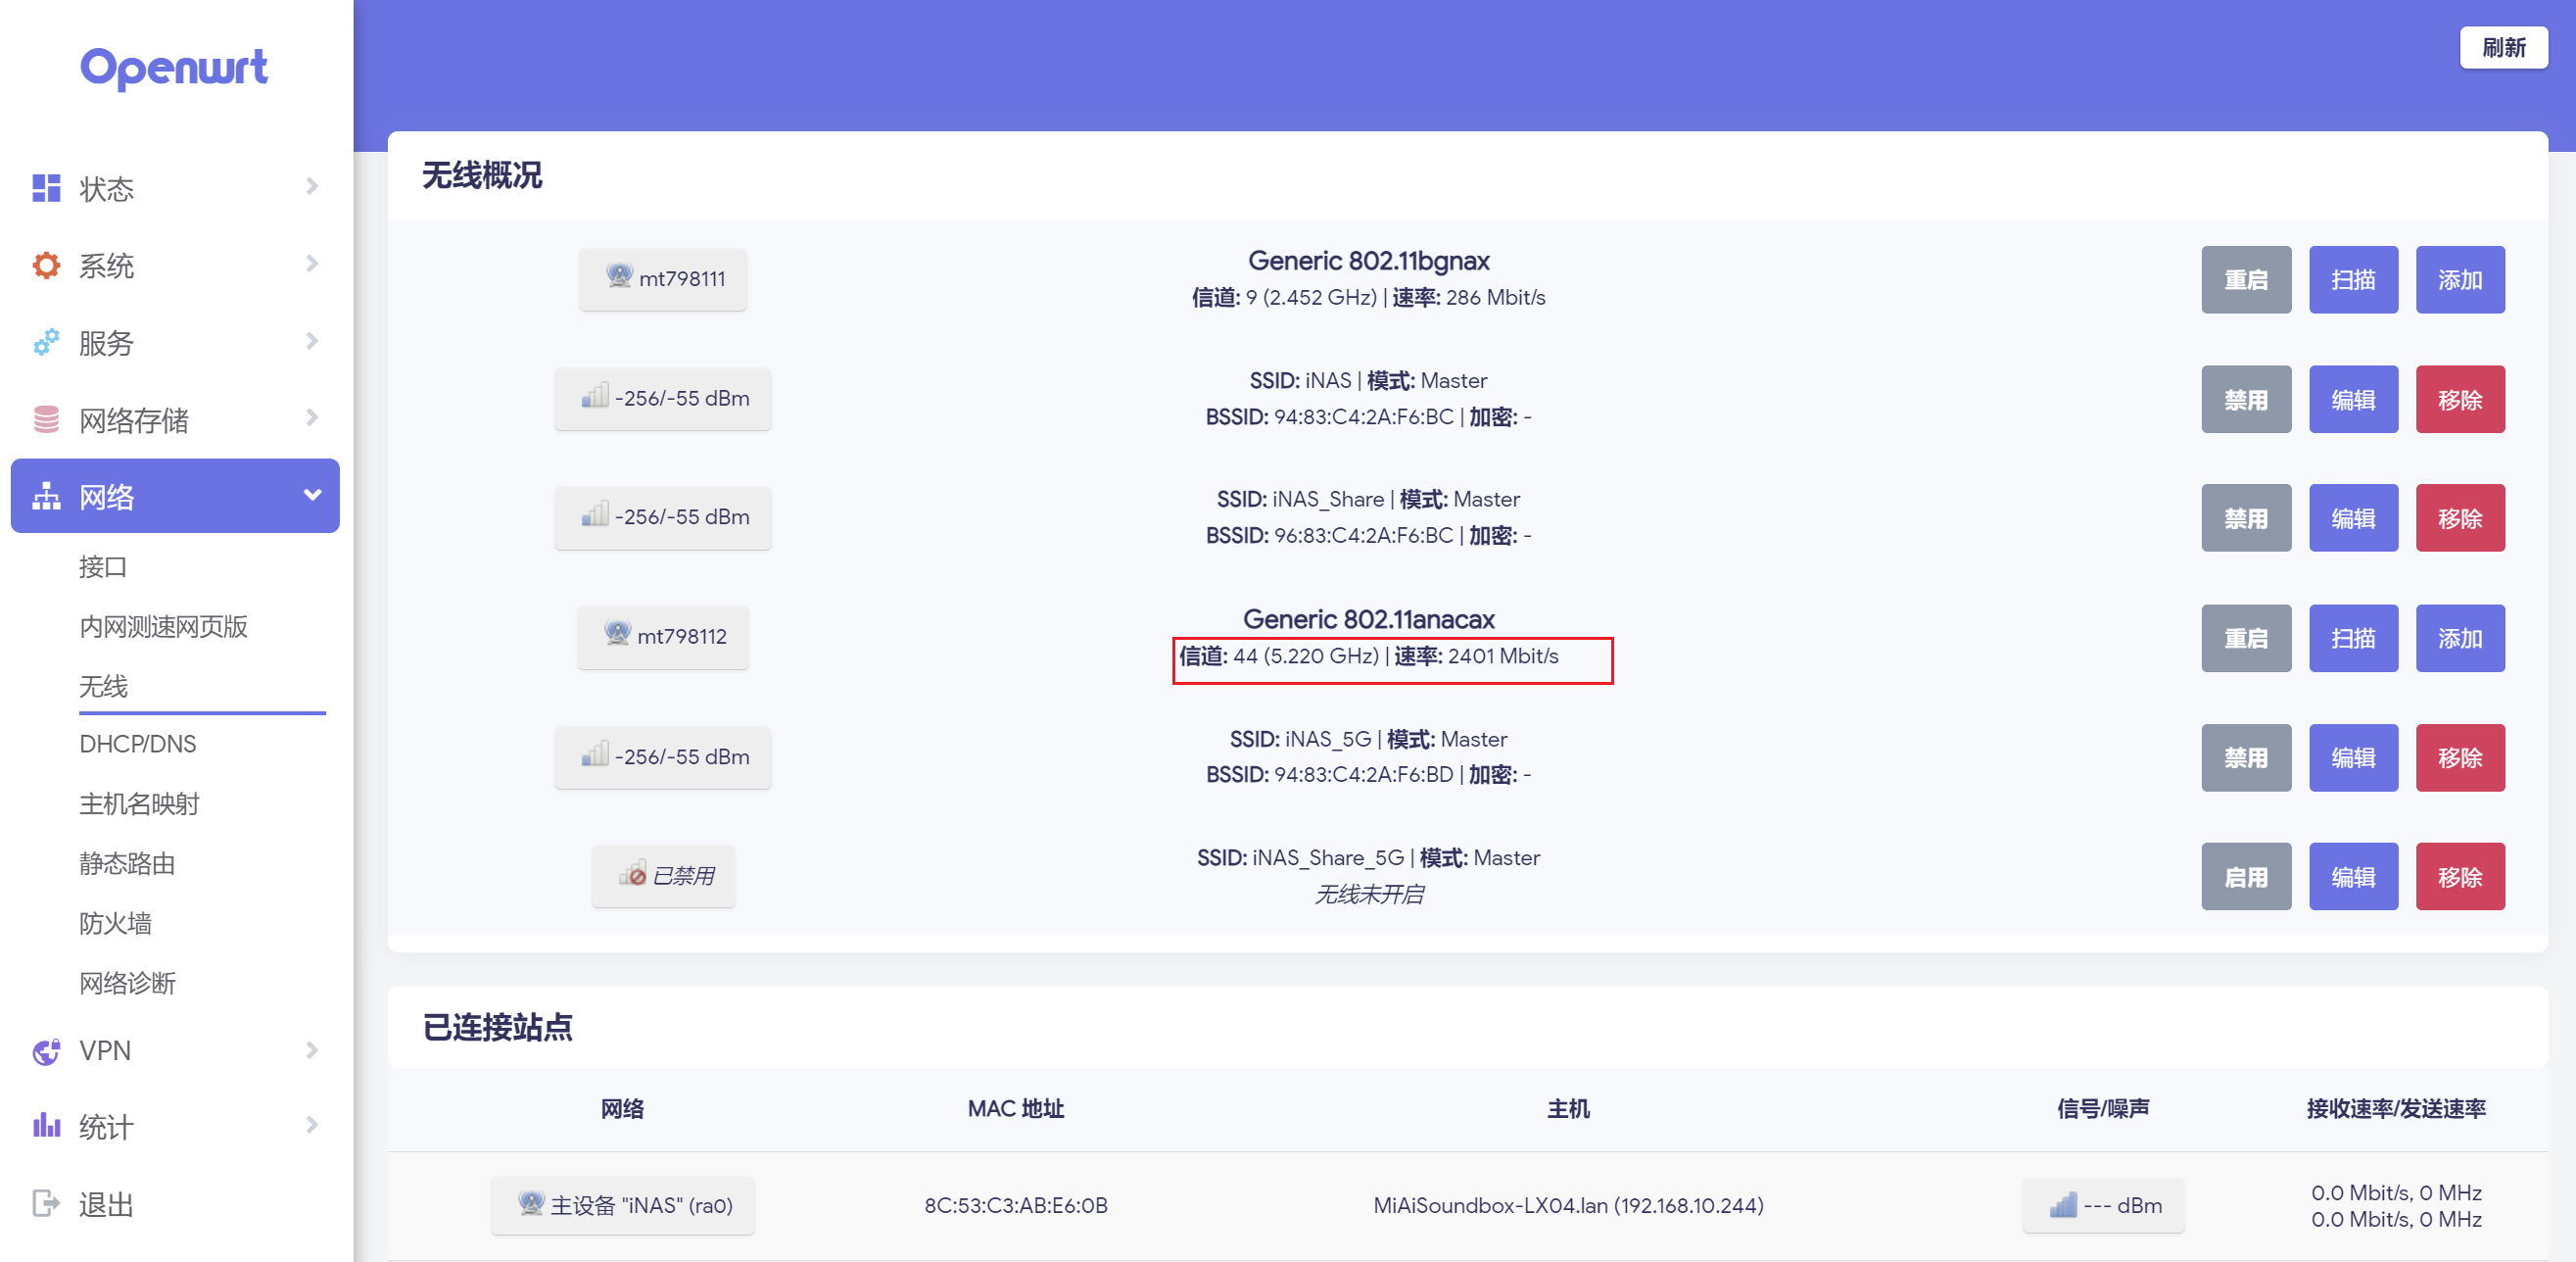Image resolution: width=2576 pixels, height=1262 pixels.
Task: Collapse the Network menu chevron
Action: pyautogui.click(x=312, y=495)
